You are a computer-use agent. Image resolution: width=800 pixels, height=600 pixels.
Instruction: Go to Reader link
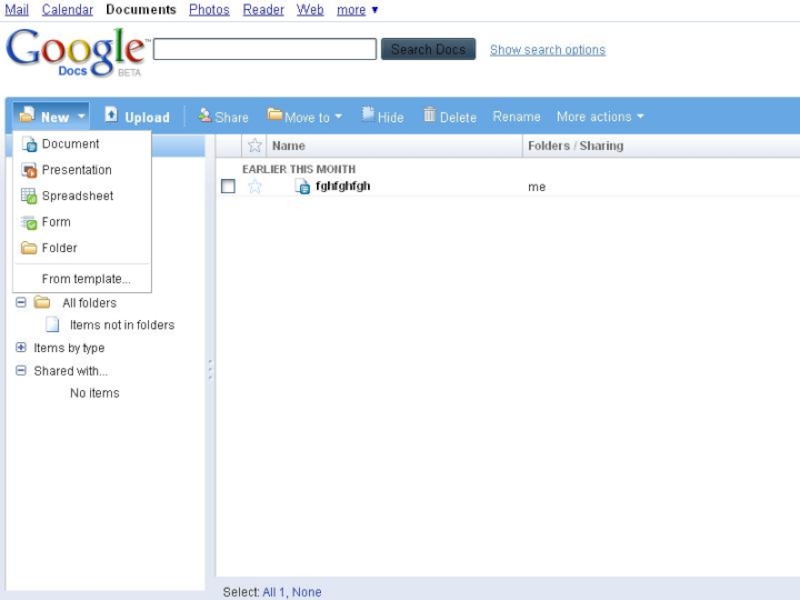(x=263, y=9)
